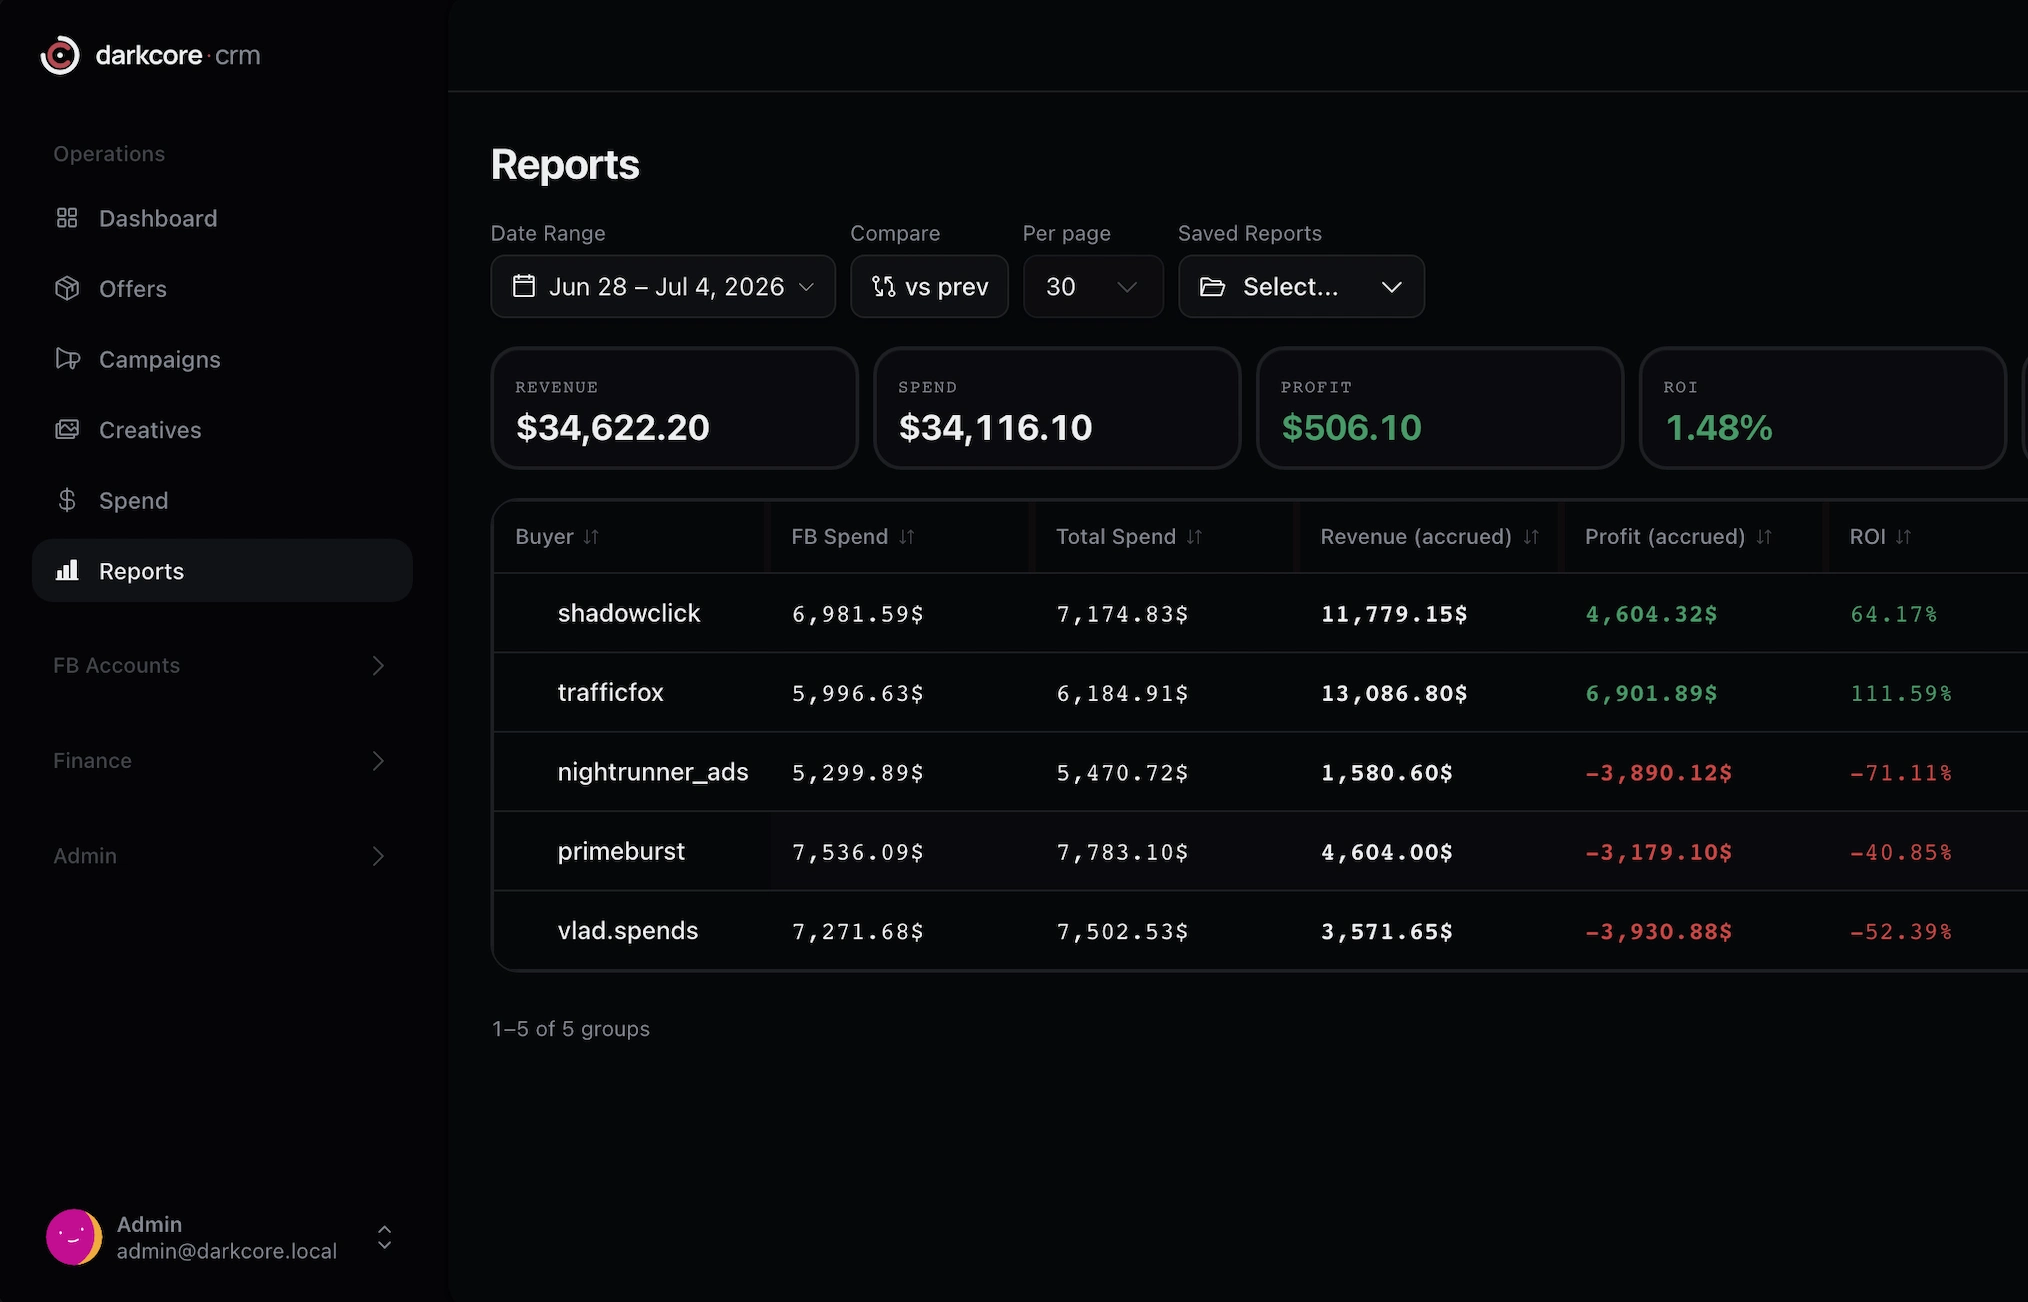
Task: Expand the Finance section chevron
Action: 378,760
